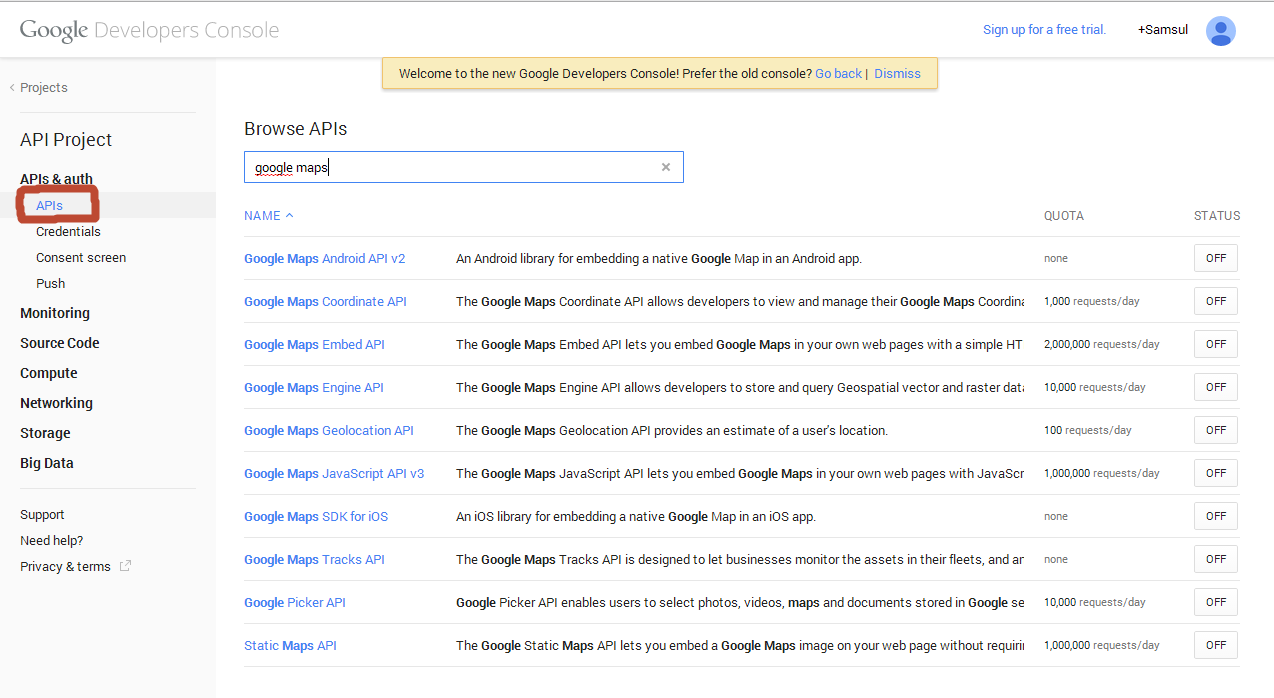Click the 1,000 requests/day quota value
The height and width of the screenshot is (698, 1274).
point(1092,301)
